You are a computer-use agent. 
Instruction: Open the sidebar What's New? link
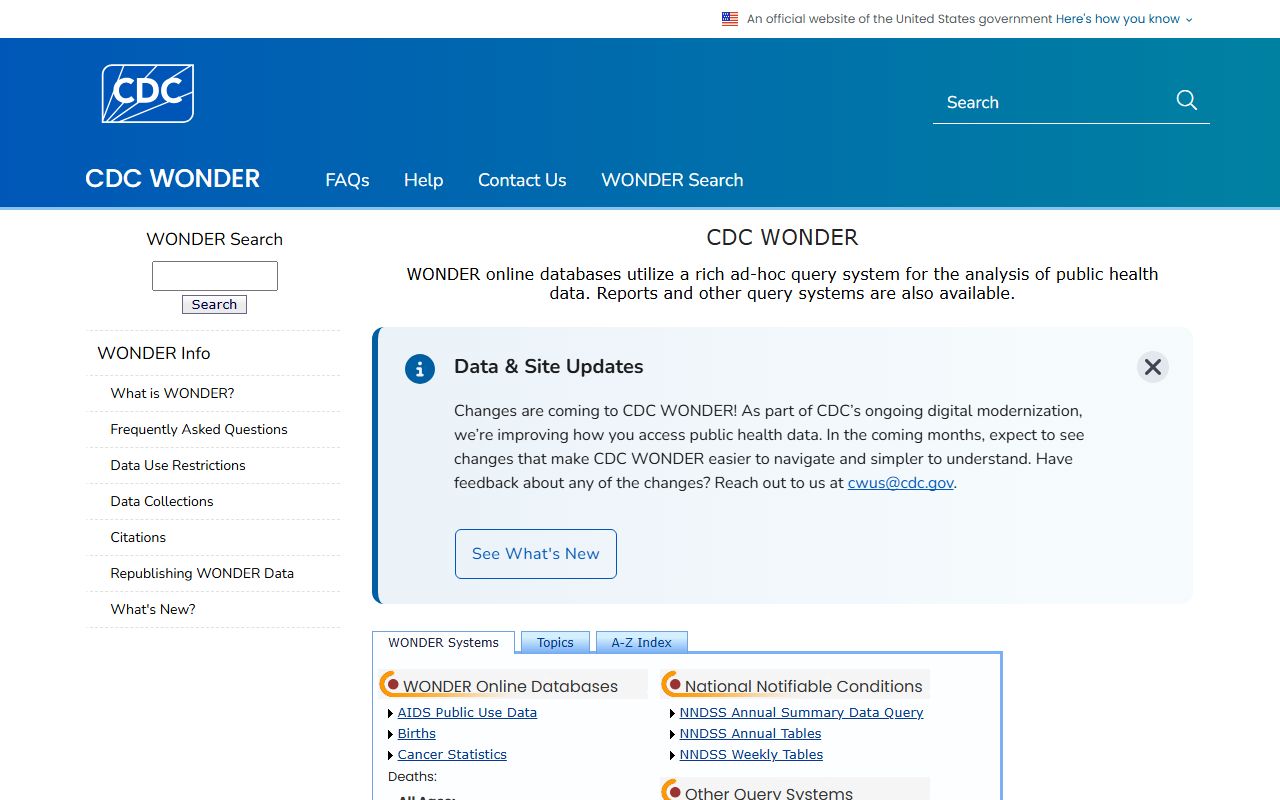click(153, 609)
